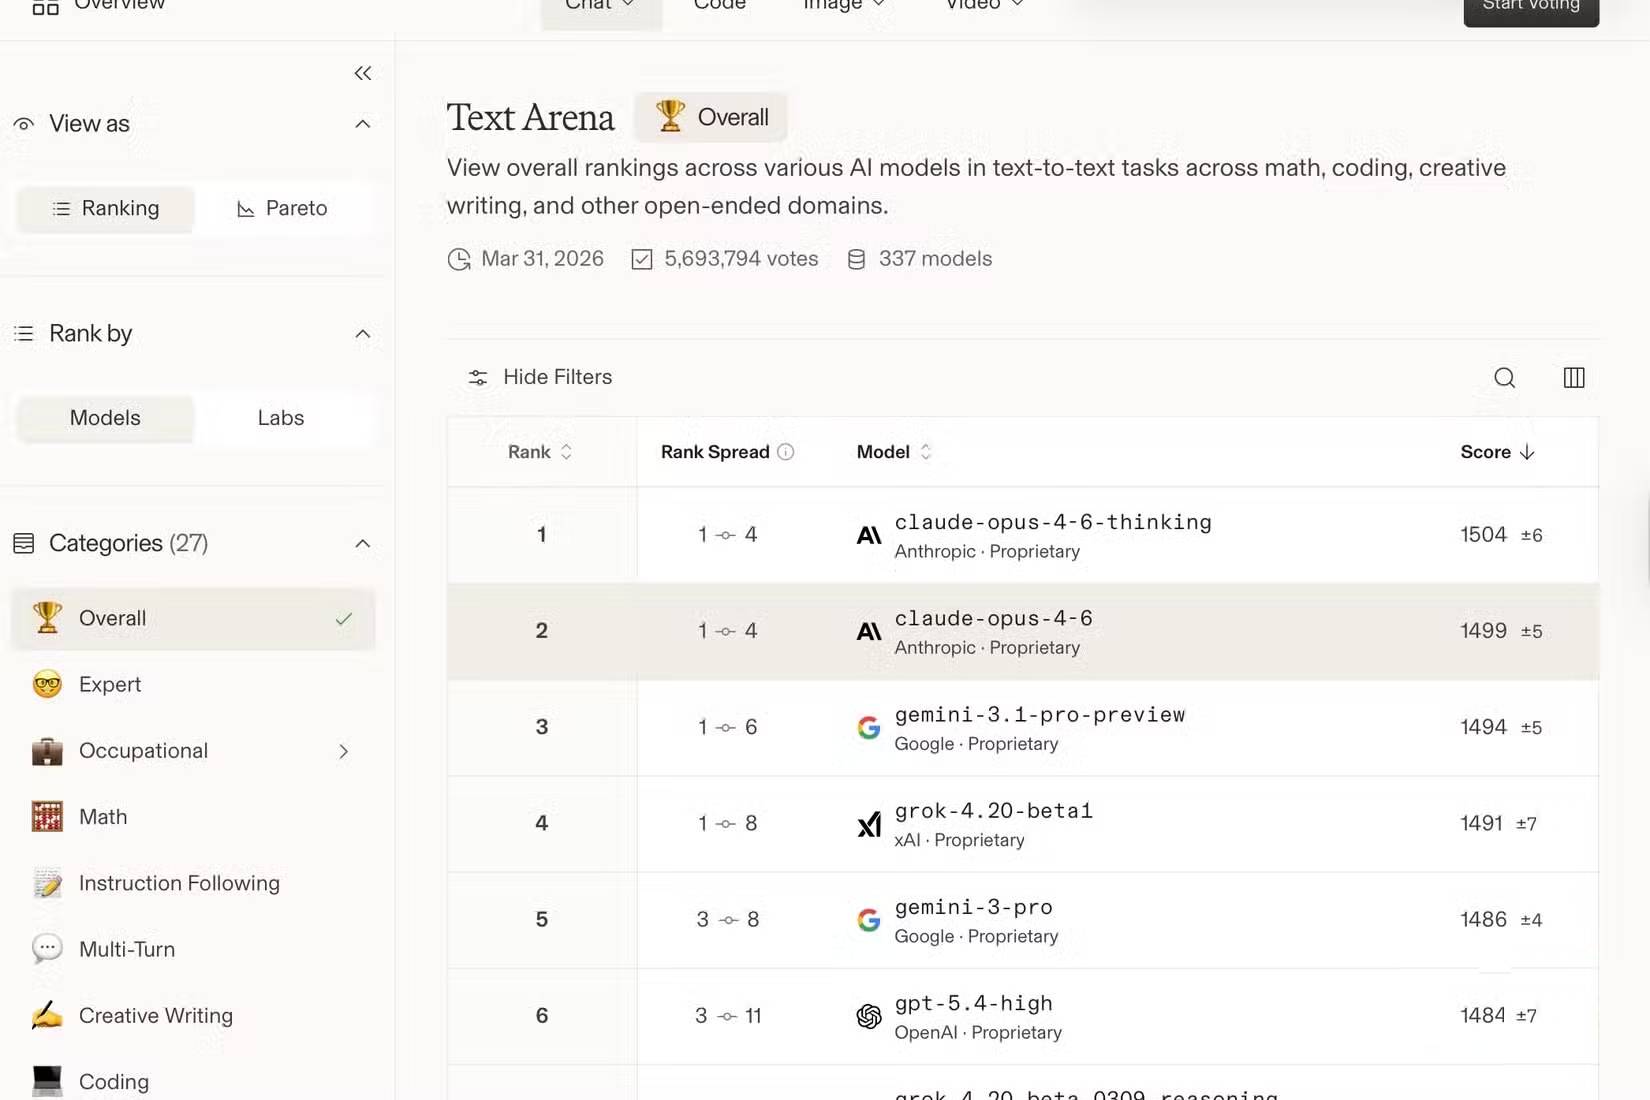Click the Score column sort arrow
Viewport: 1650px width, 1100px height.
coord(1527,452)
